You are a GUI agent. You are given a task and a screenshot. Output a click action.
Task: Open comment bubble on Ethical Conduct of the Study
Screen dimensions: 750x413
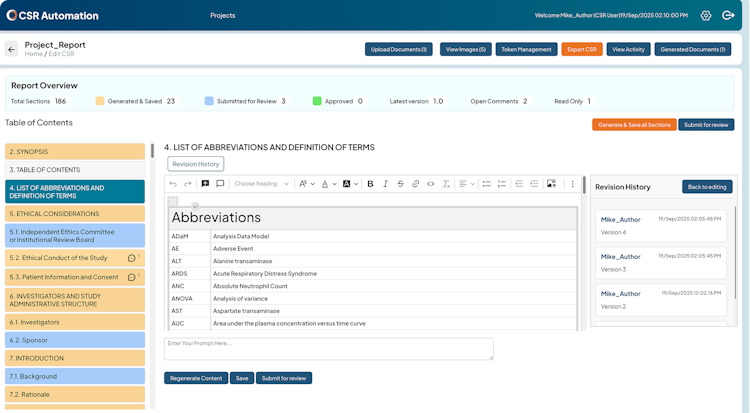(132, 258)
